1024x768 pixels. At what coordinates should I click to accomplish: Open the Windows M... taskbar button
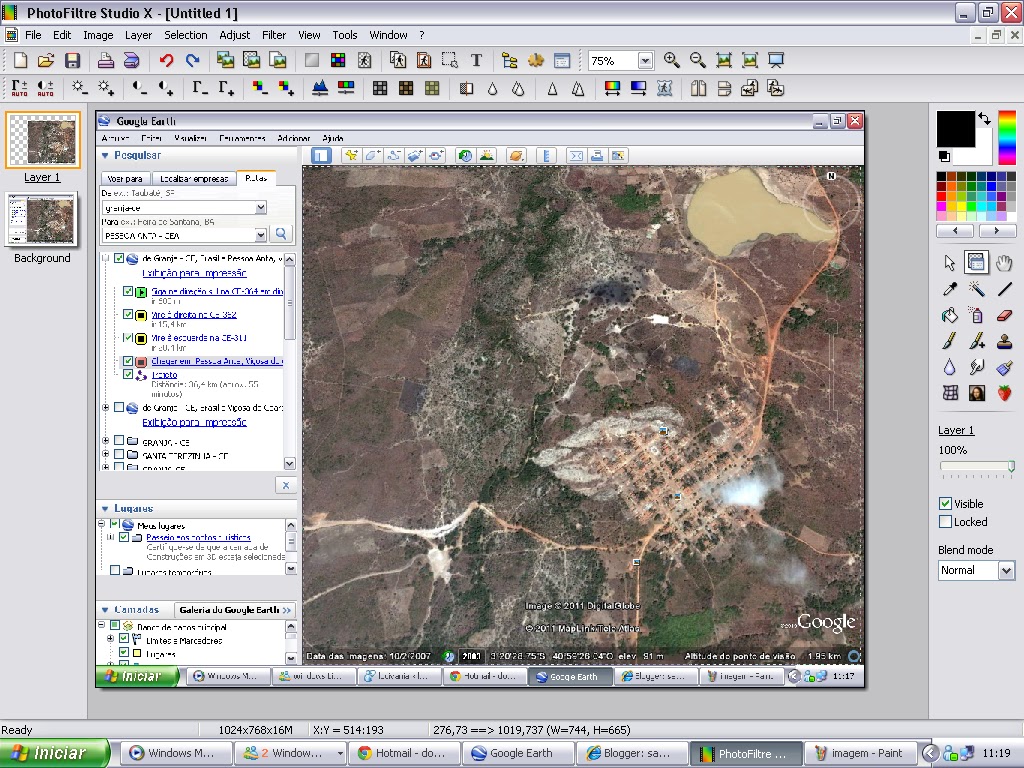pyautogui.click(x=176, y=753)
